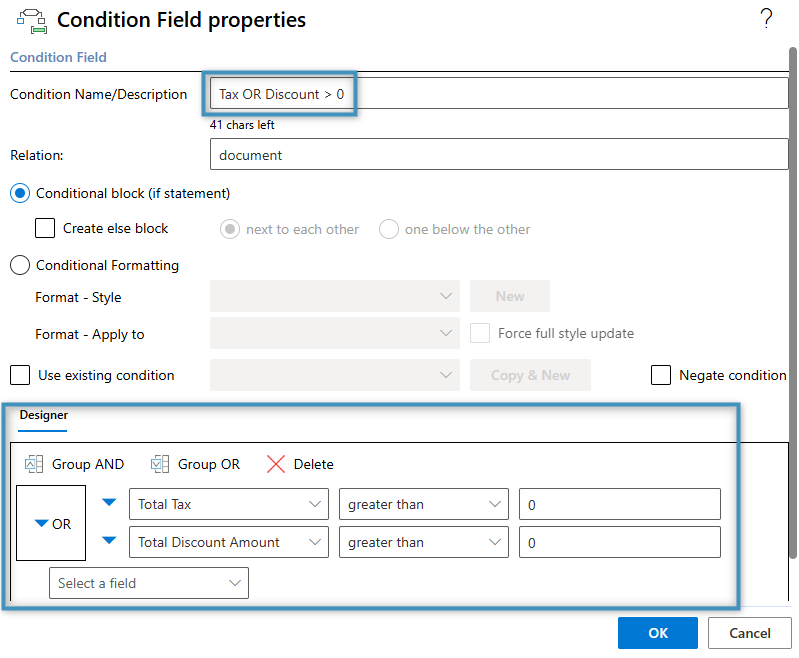Viewport: 799px width, 658px height.
Task: Tick the Negate condition checkbox
Action: (661, 375)
